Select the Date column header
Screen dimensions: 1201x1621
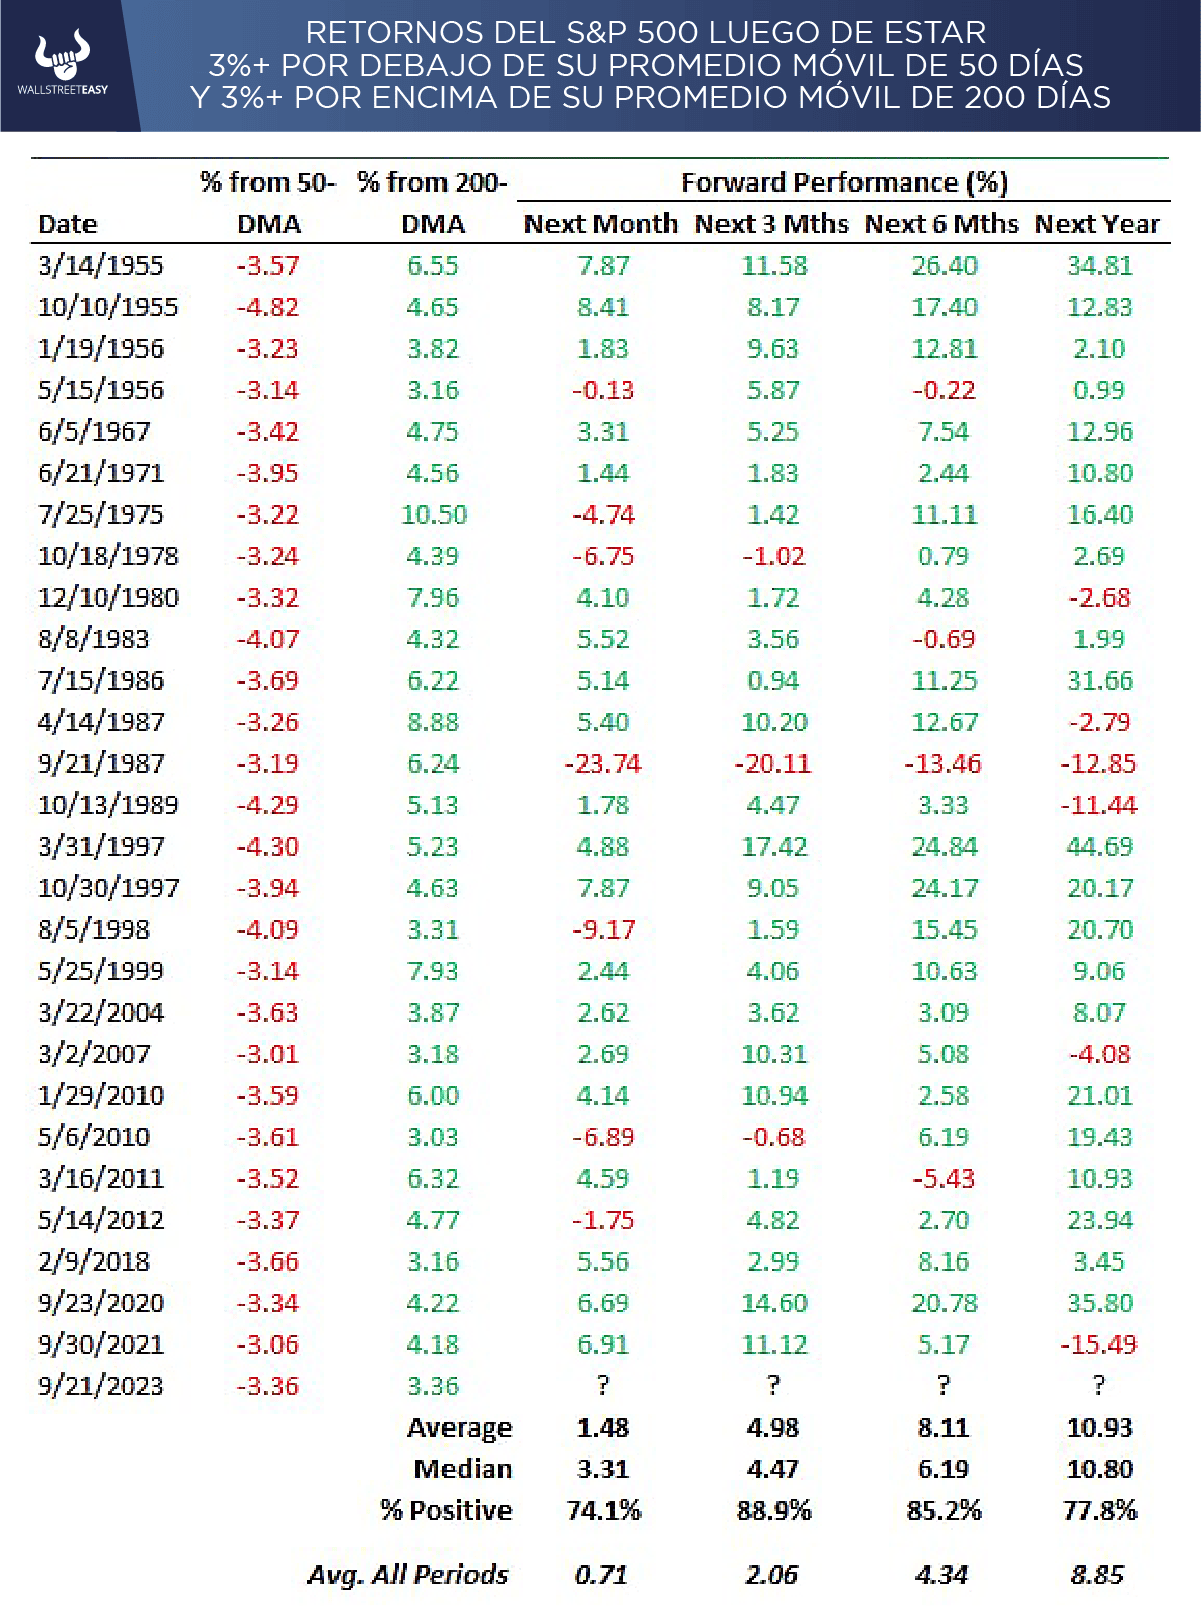[x=68, y=225]
